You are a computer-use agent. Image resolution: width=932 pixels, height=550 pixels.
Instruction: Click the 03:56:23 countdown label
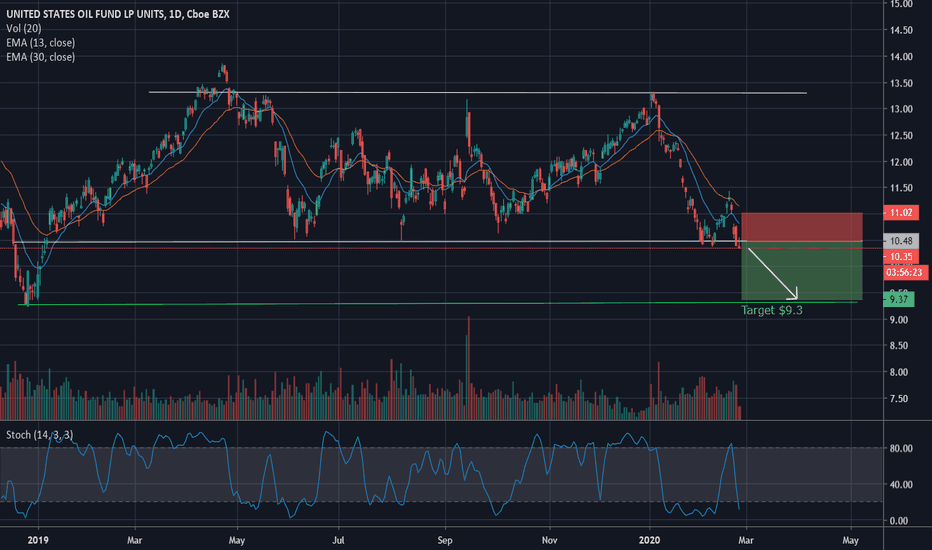pyautogui.click(x=904, y=272)
